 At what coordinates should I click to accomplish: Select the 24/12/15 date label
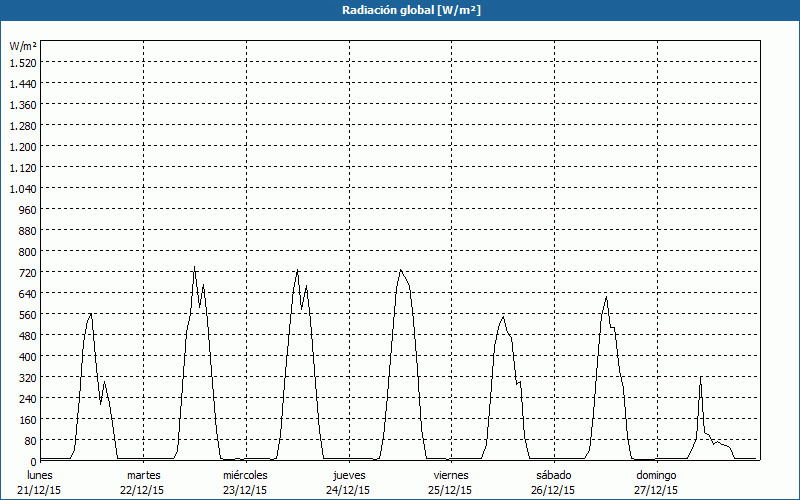tap(348, 490)
